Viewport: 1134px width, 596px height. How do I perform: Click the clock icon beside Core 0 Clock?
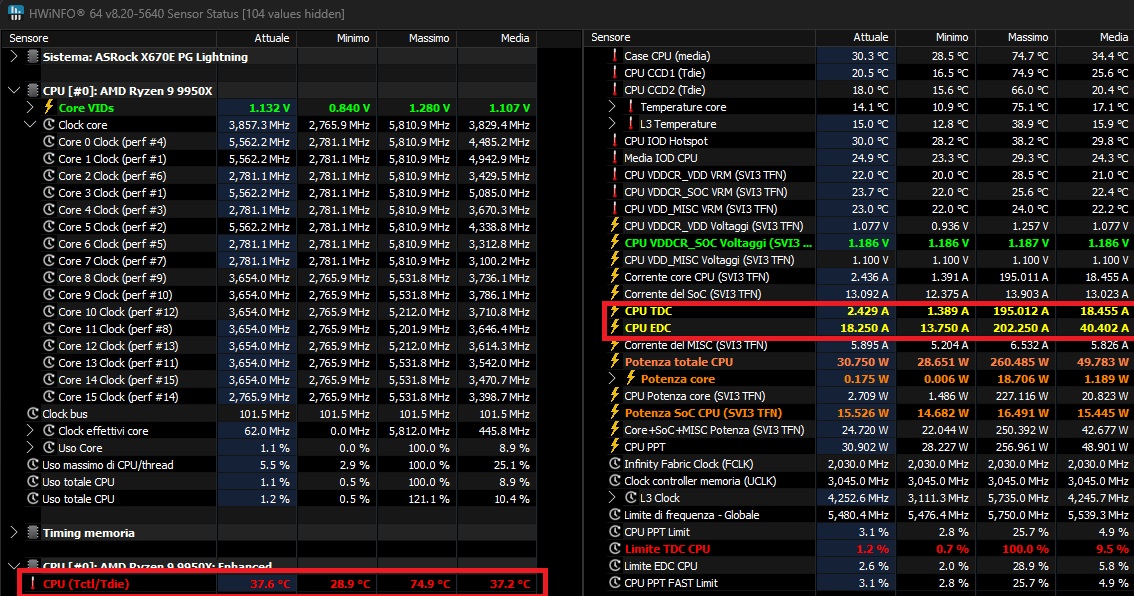point(48,141)
